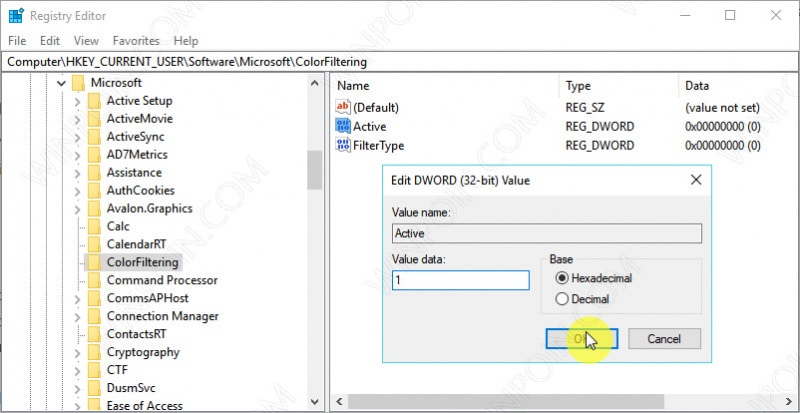The width and height of the screenshot is (800, 413).
Task: Click the registry path address bar
Action: 399,62
